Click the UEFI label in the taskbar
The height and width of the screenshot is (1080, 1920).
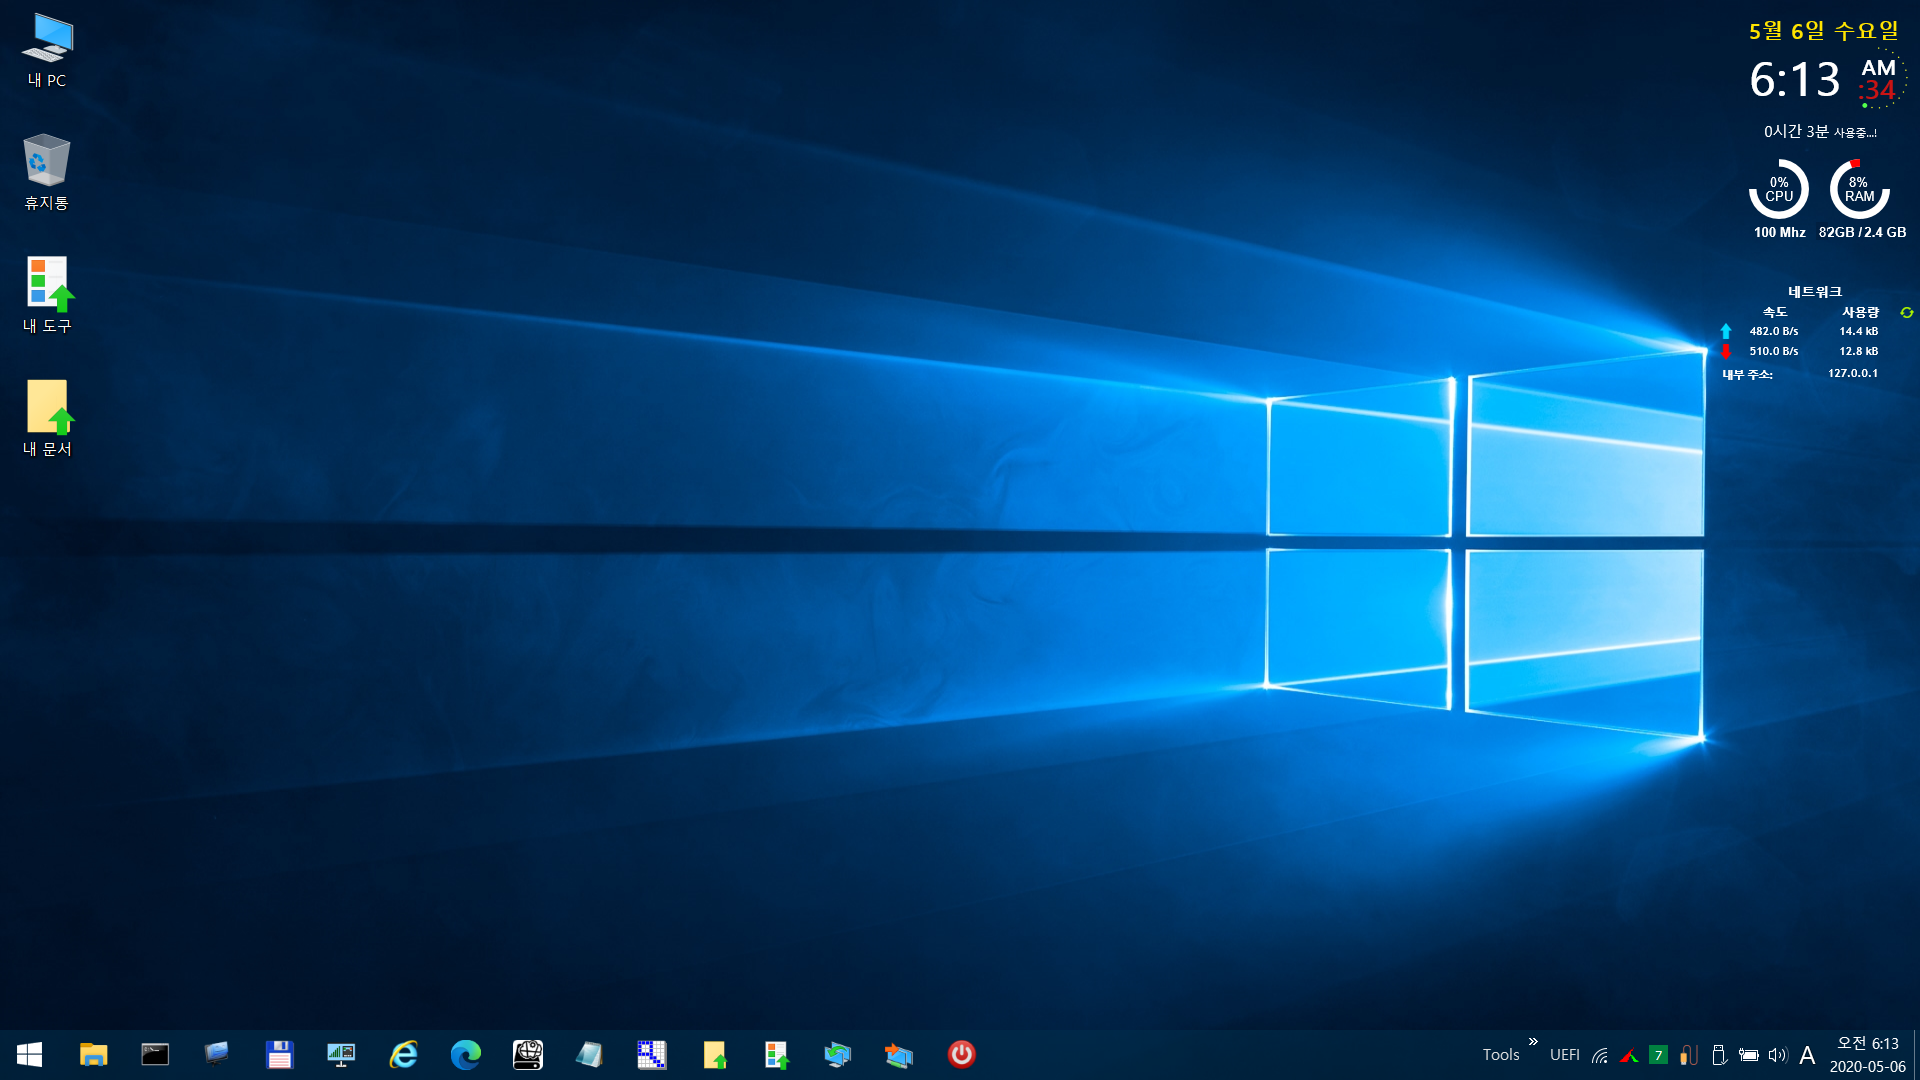[1565, 1055]
